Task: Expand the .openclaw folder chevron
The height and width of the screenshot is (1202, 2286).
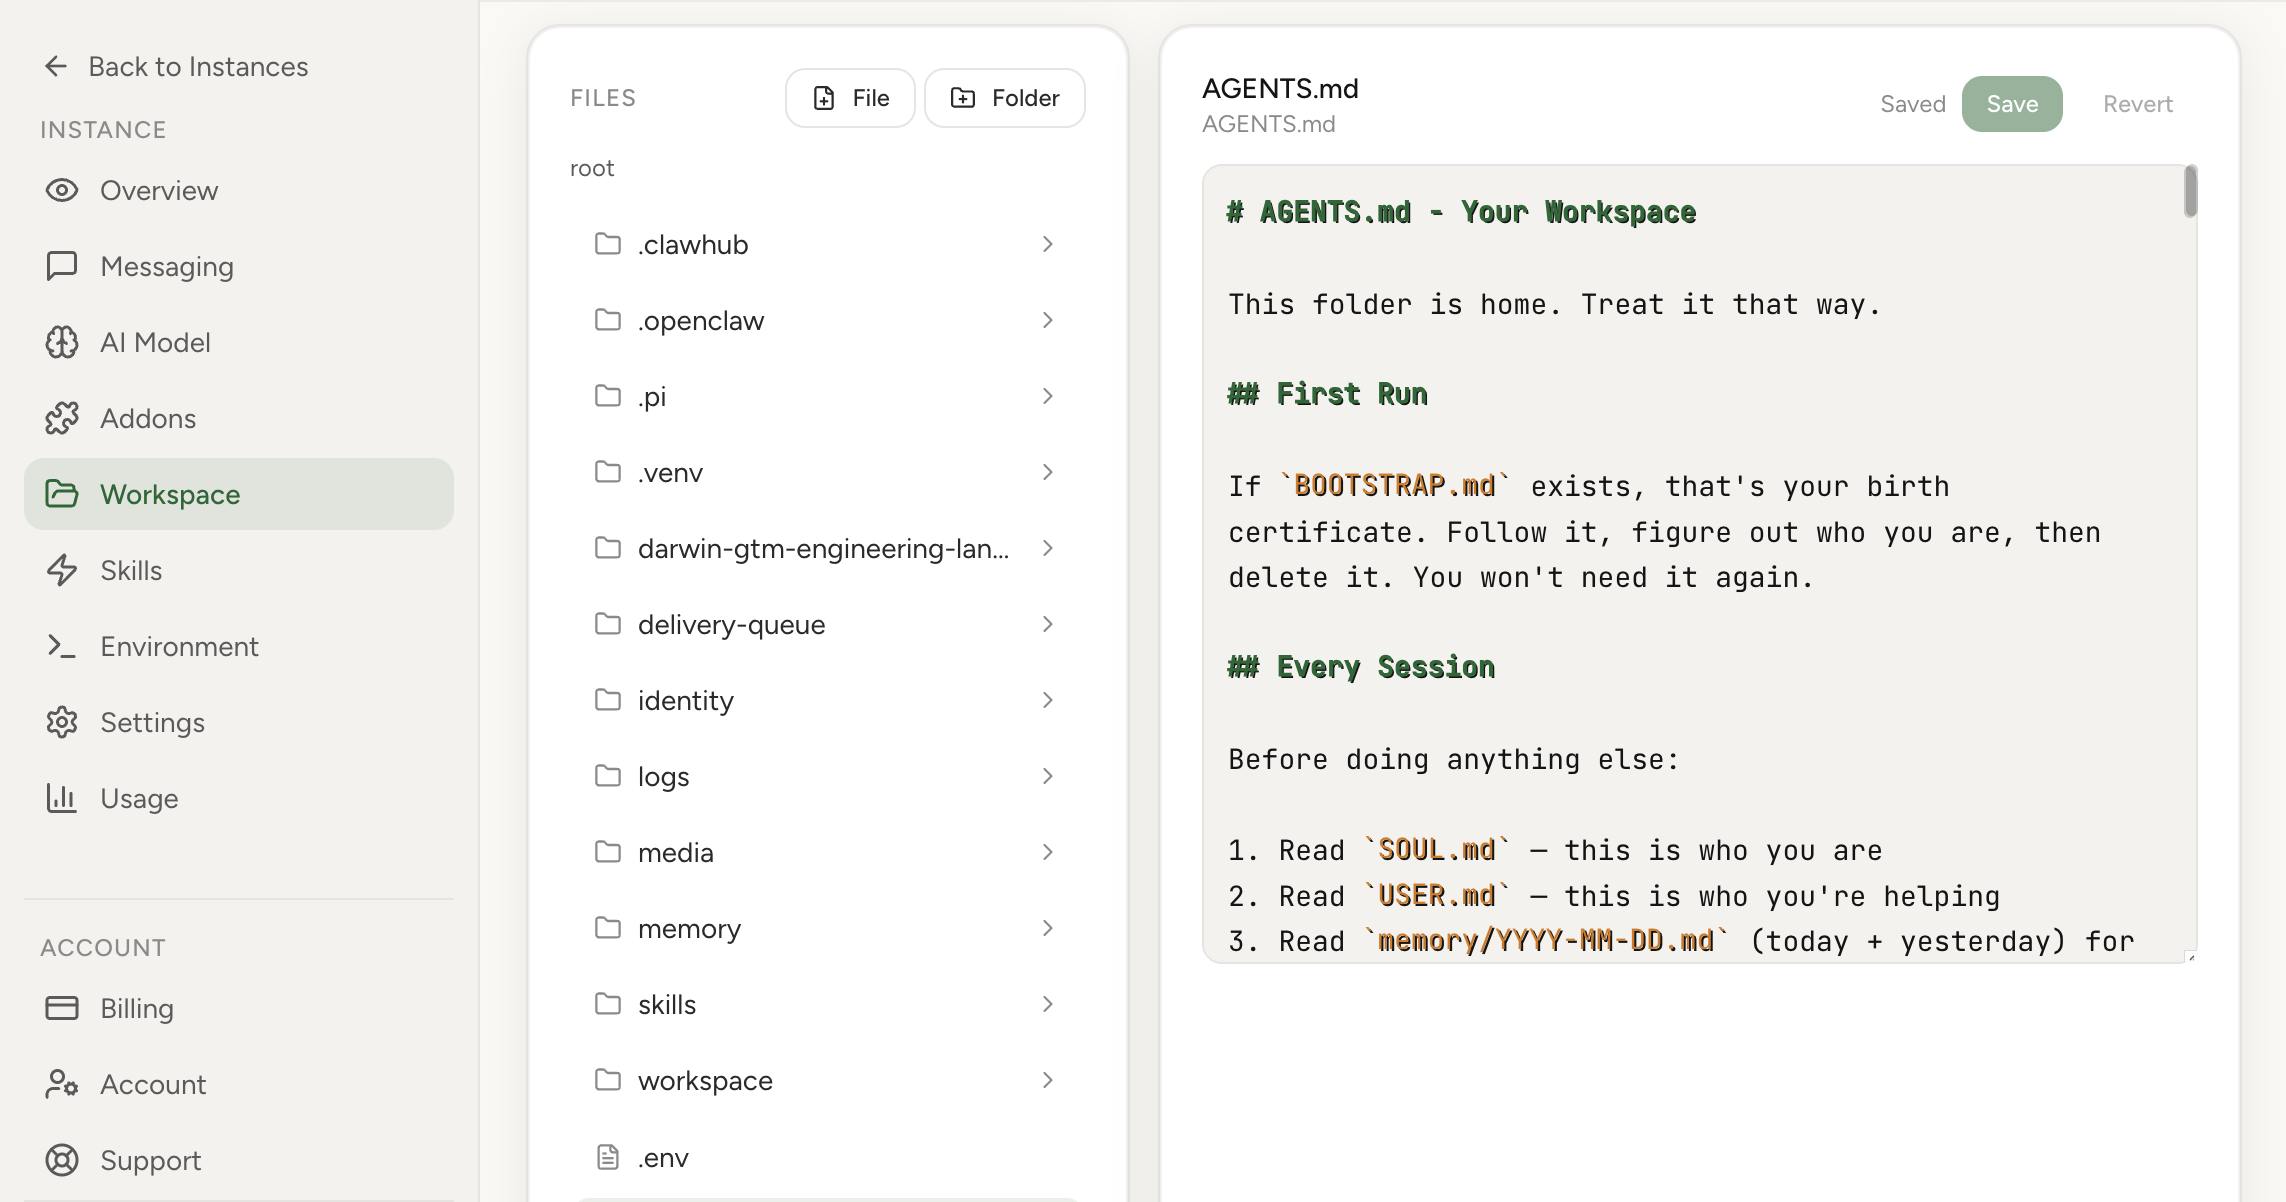Action: (x=1047, y=319)
